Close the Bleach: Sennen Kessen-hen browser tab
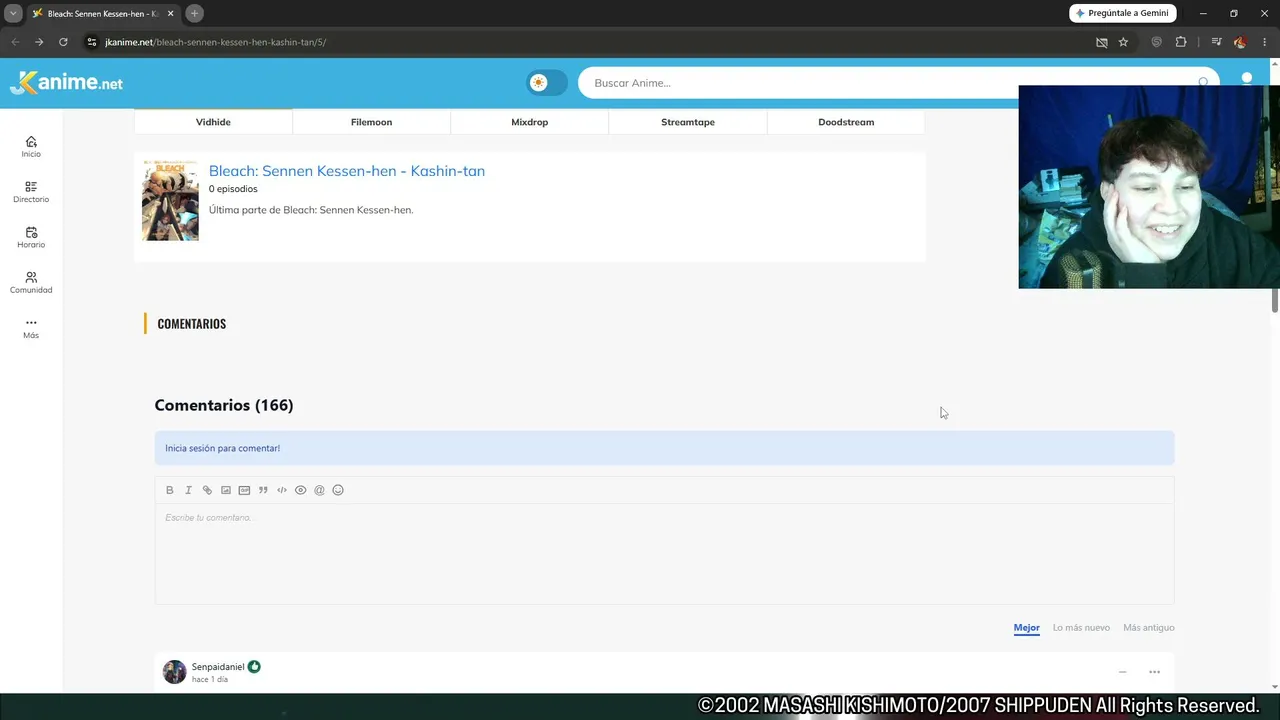This screenshot has width=1280, height=720. click(x=169, y=13)
